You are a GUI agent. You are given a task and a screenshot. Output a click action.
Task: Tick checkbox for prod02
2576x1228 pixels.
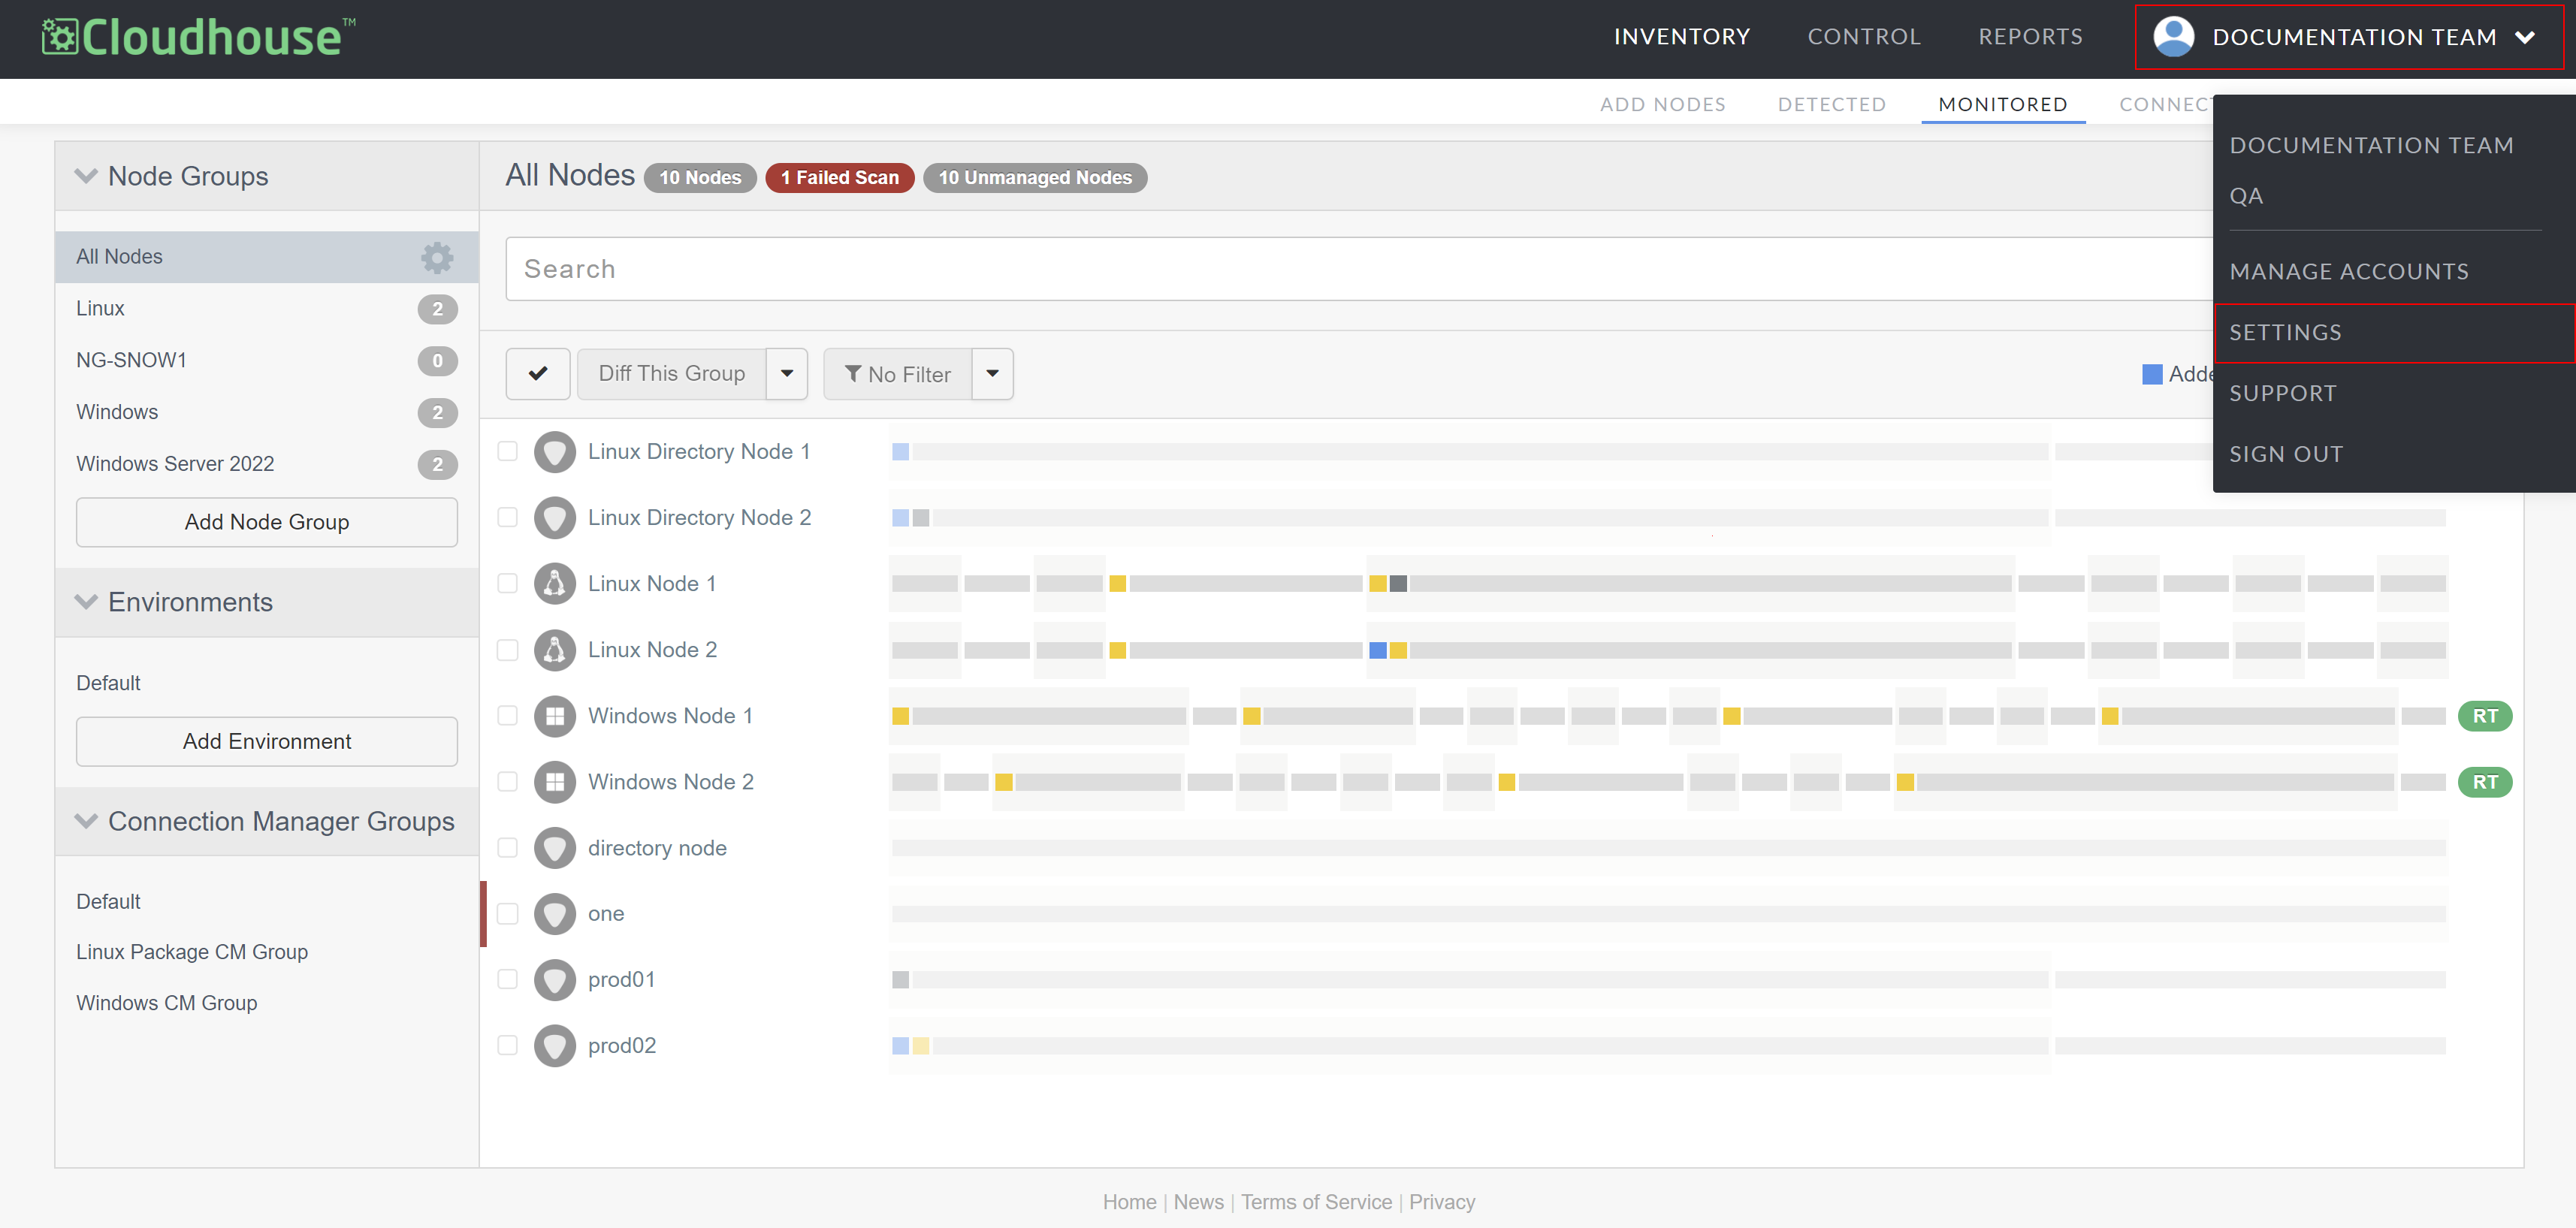tap(508, 1046)
